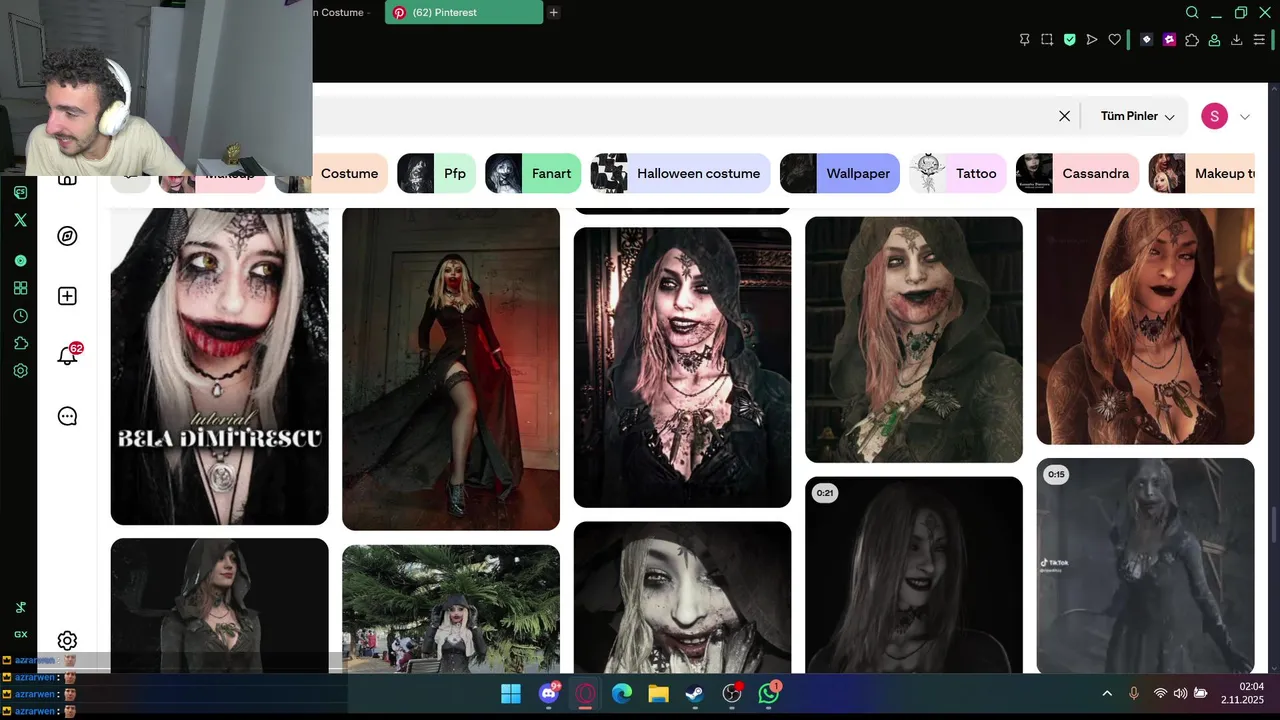
Task: Open the green ad-blocker shield icon
Action: click(1069, 40)
